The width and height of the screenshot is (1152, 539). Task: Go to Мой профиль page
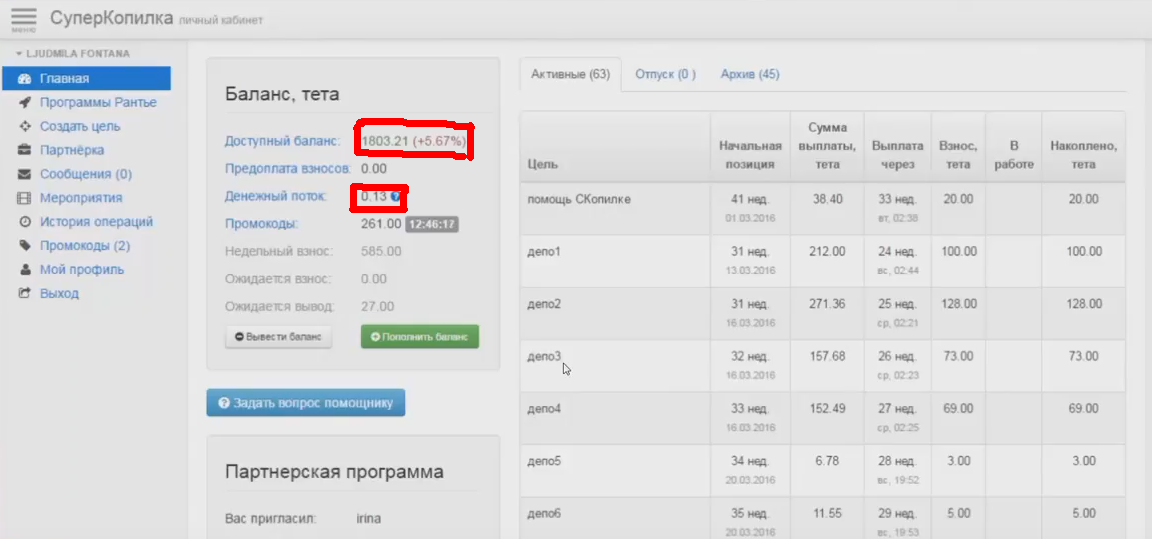click(82, 270)
